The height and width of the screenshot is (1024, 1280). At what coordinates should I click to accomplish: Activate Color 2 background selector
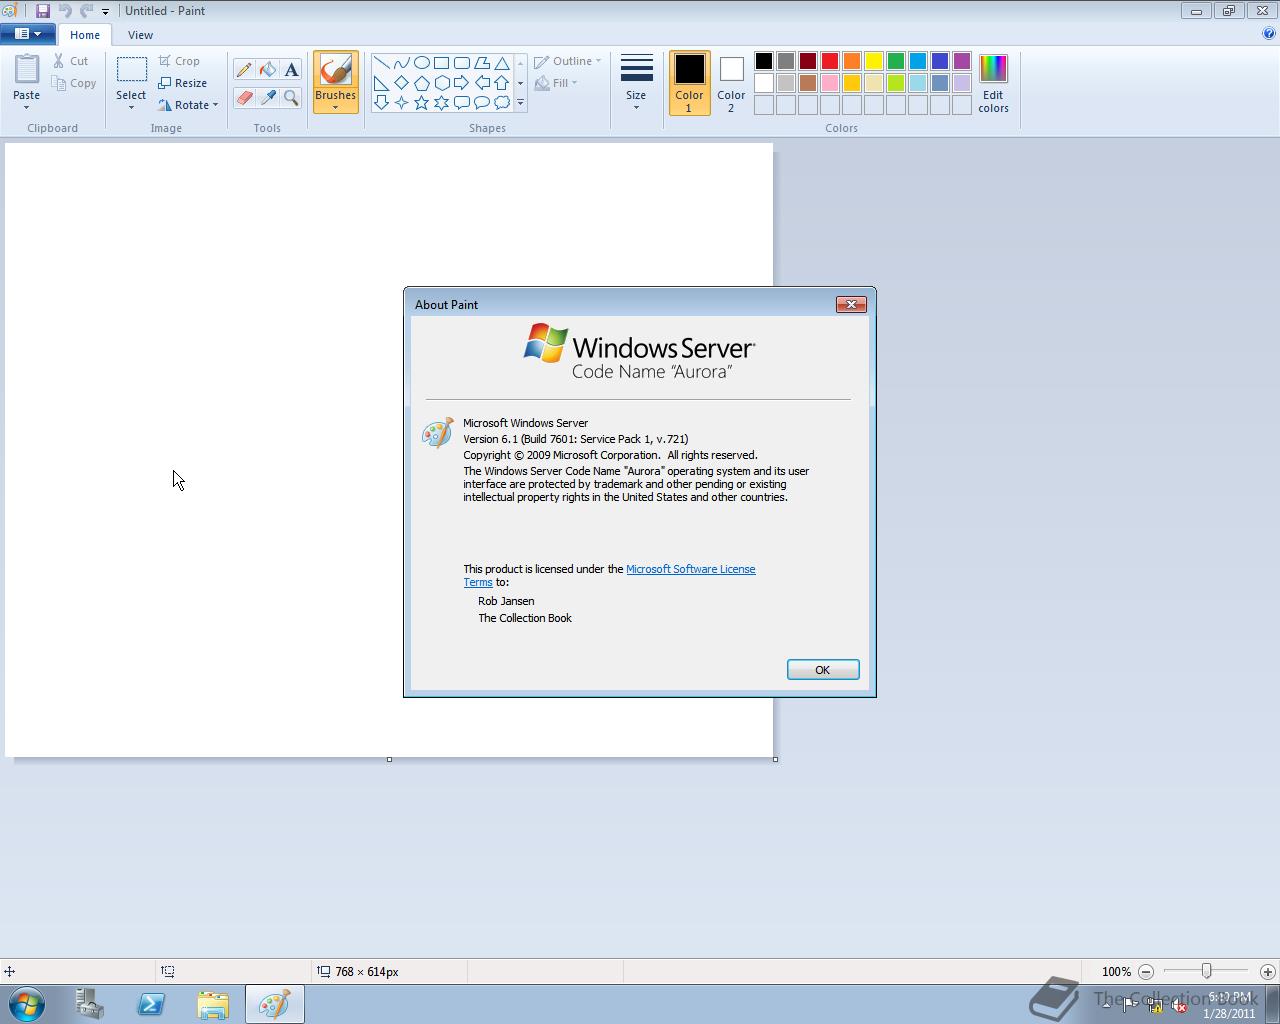pos(731,83)
